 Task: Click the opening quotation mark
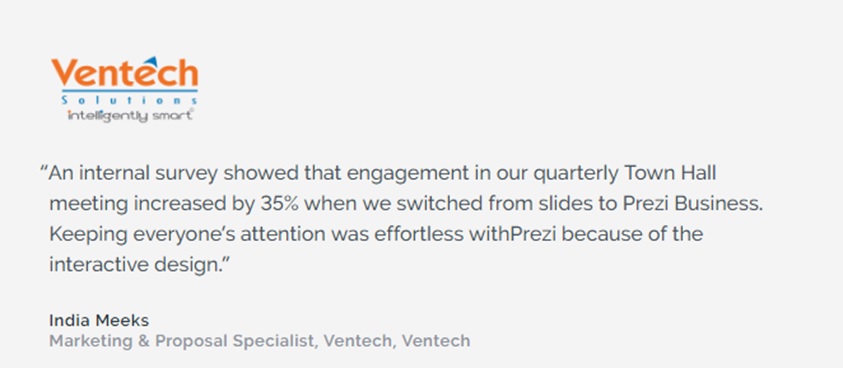coord(44,169)
